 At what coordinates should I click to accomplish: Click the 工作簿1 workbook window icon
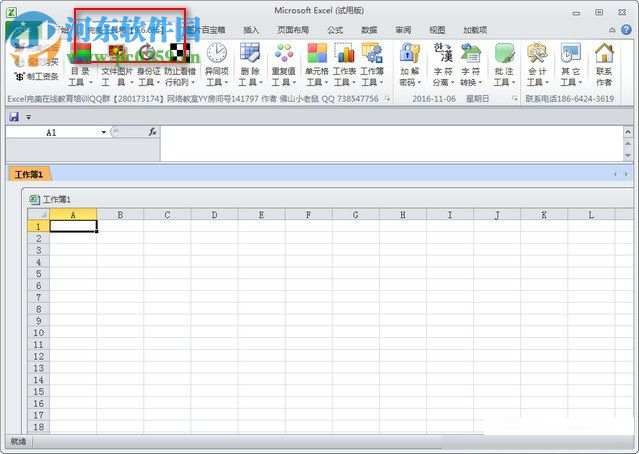coord(34,199)
